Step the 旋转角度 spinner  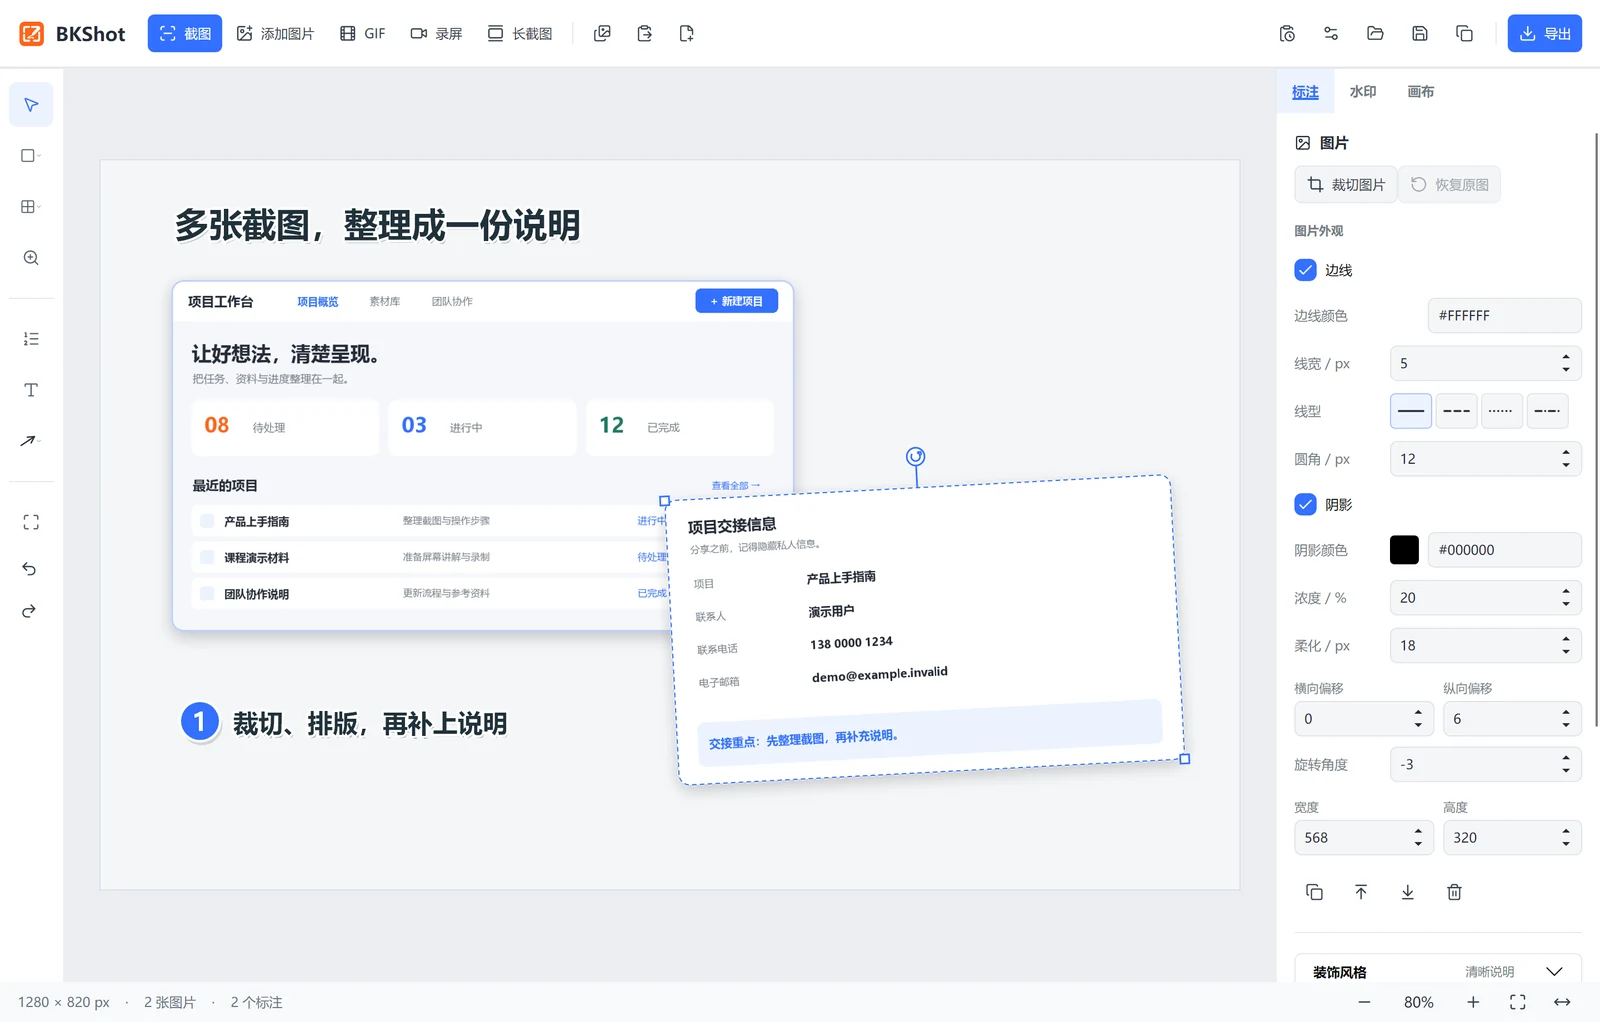pyautogui.click(x=1566, y=764)
